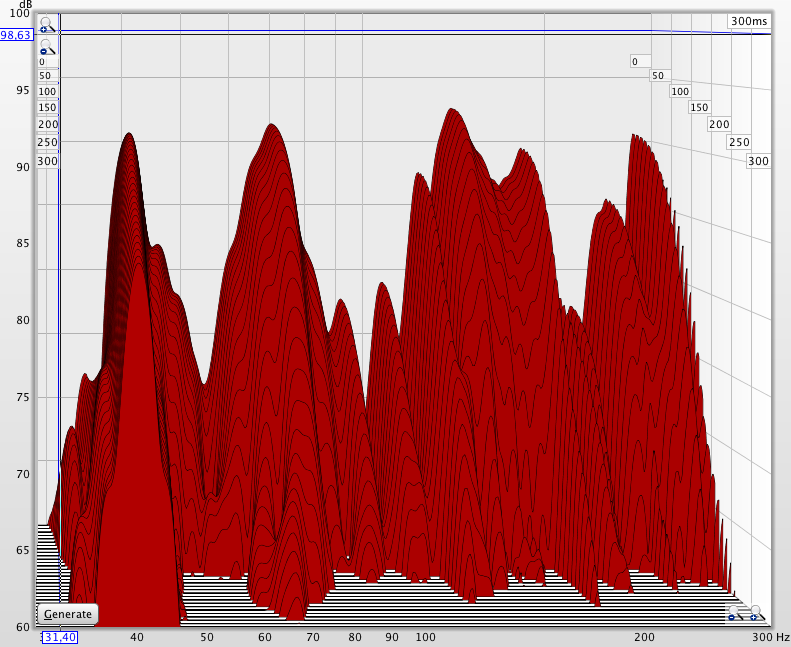
Task: Click the 50 ms label on right perspective scale
Action: pos(660,76)
